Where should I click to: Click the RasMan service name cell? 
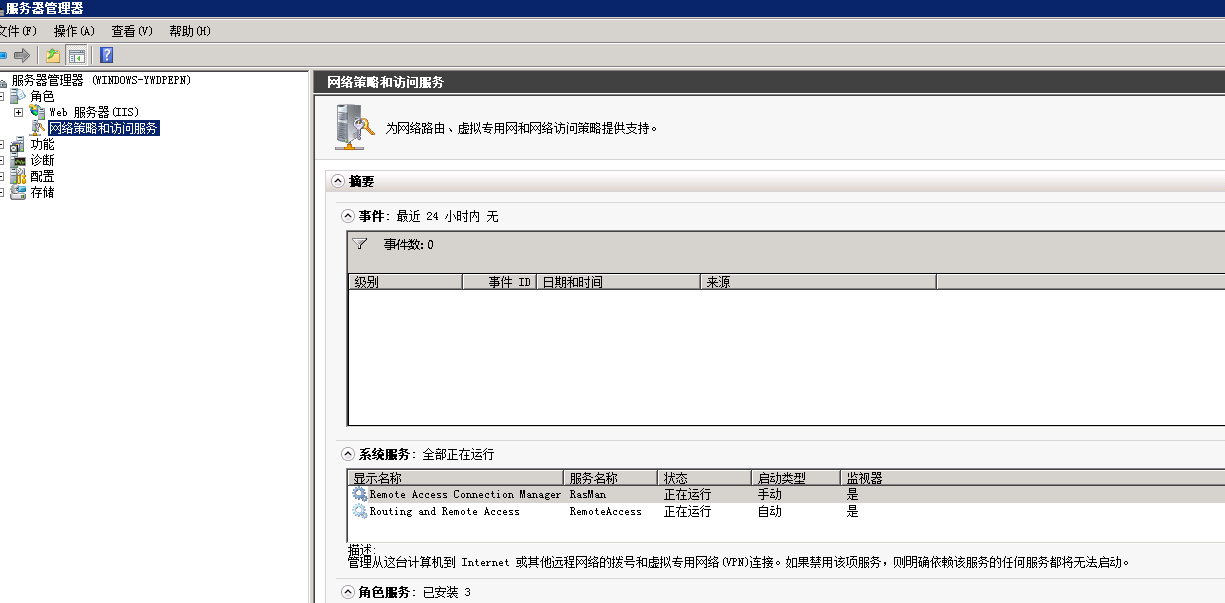[588, 494]
